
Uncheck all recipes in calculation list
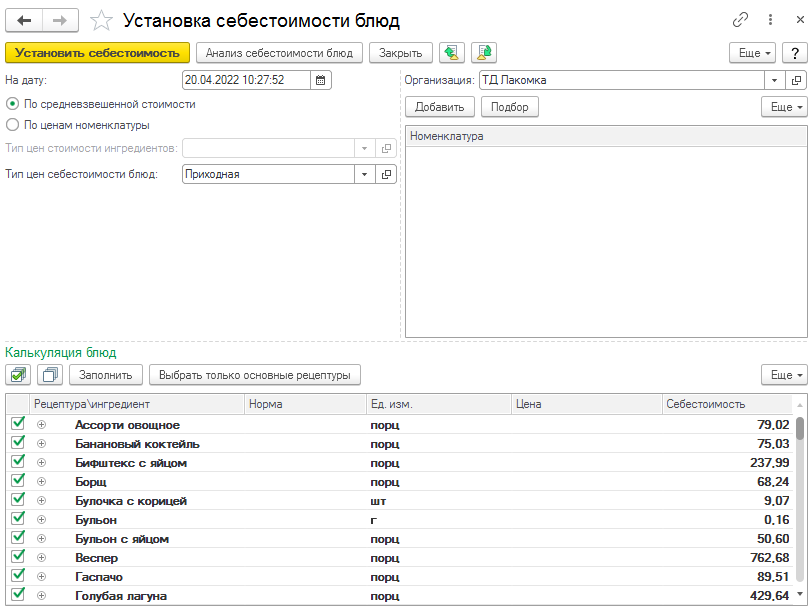(49, 375)
